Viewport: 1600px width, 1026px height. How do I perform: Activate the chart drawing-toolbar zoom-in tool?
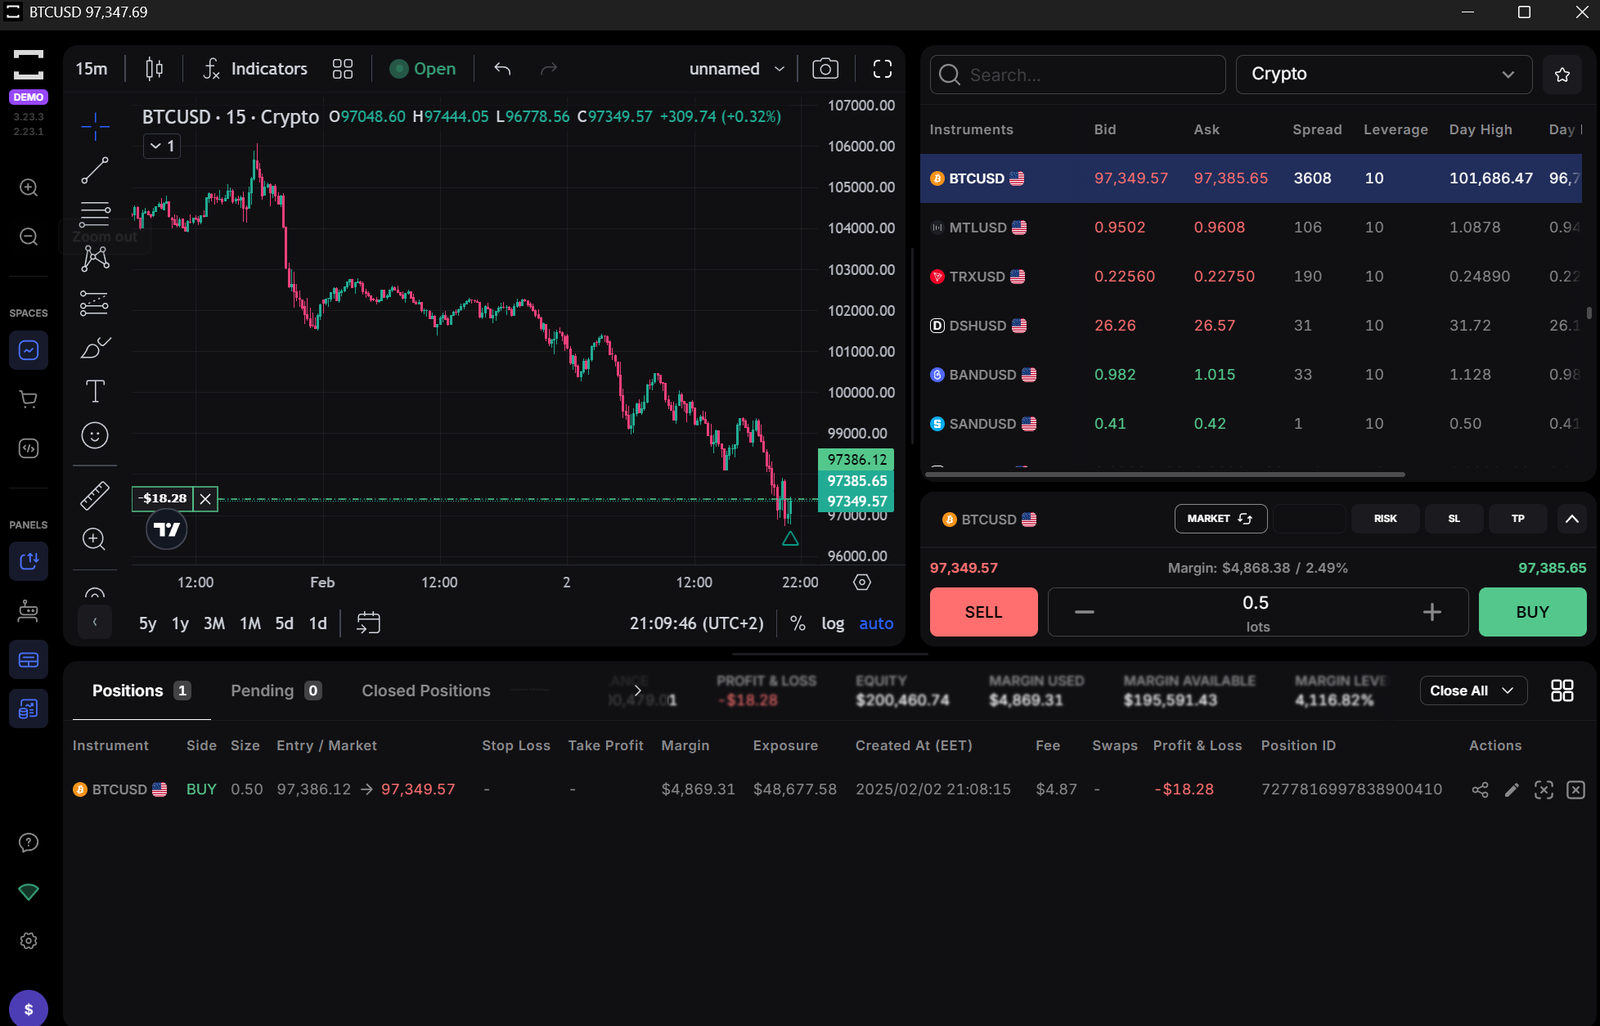(95, 539)
